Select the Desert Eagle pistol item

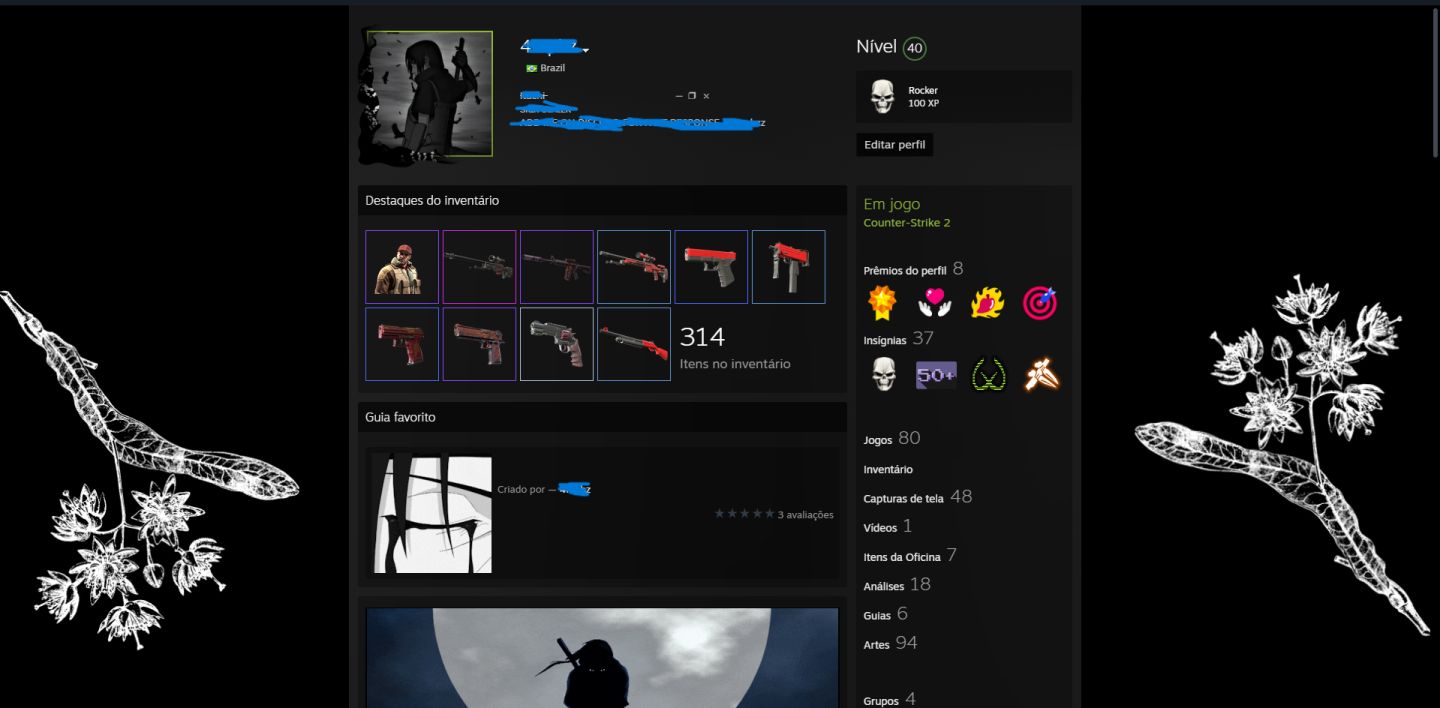(x=479, y=344)
